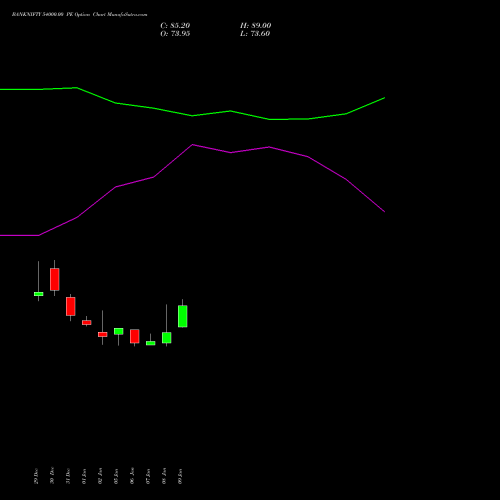Select the small red candle for 01 Jan
This screenshot has height=500, width=500.
coord(87,322)
